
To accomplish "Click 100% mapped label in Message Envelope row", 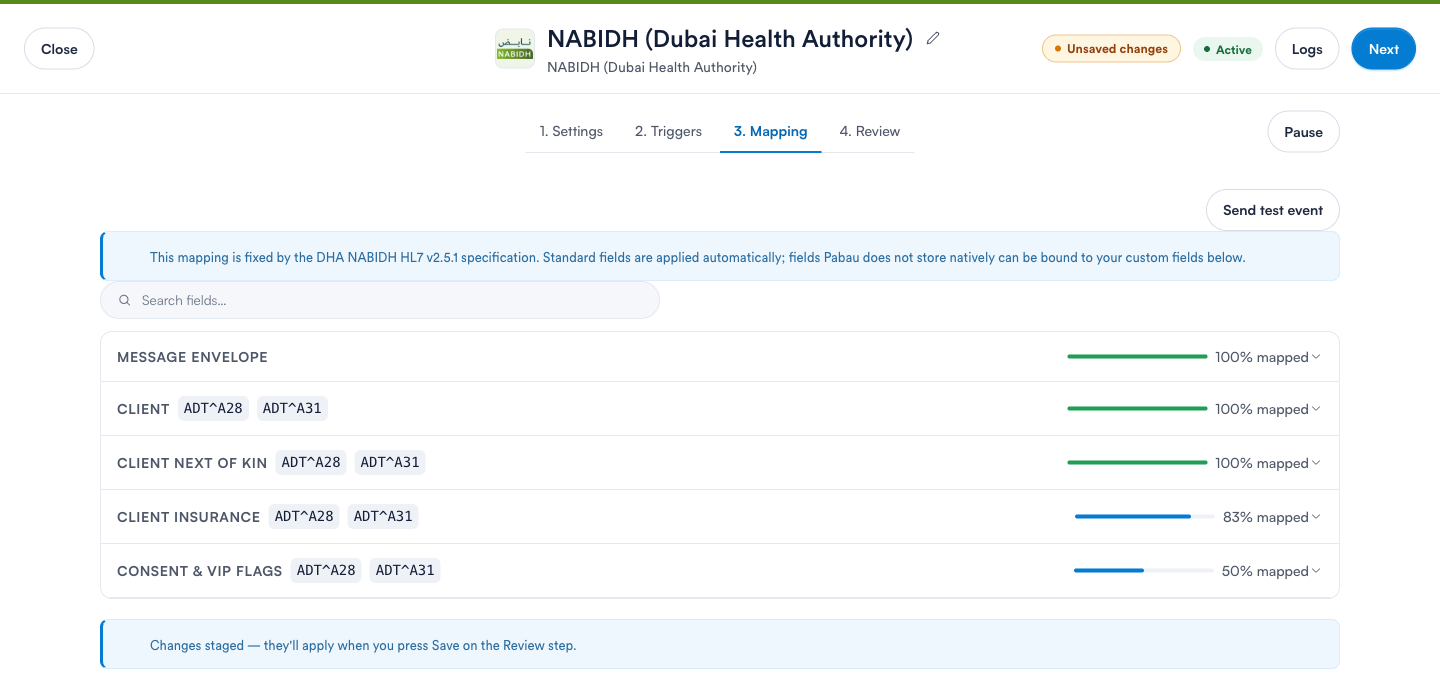I will pos(1261,357).
